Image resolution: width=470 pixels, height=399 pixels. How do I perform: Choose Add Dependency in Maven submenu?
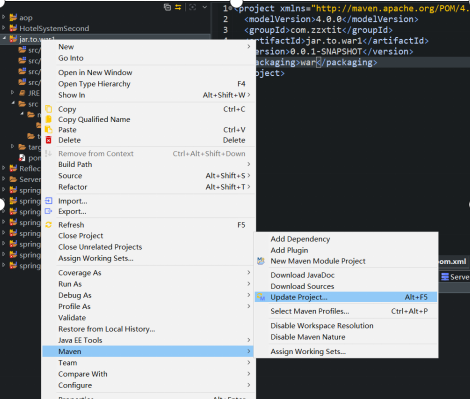[300, 239]
